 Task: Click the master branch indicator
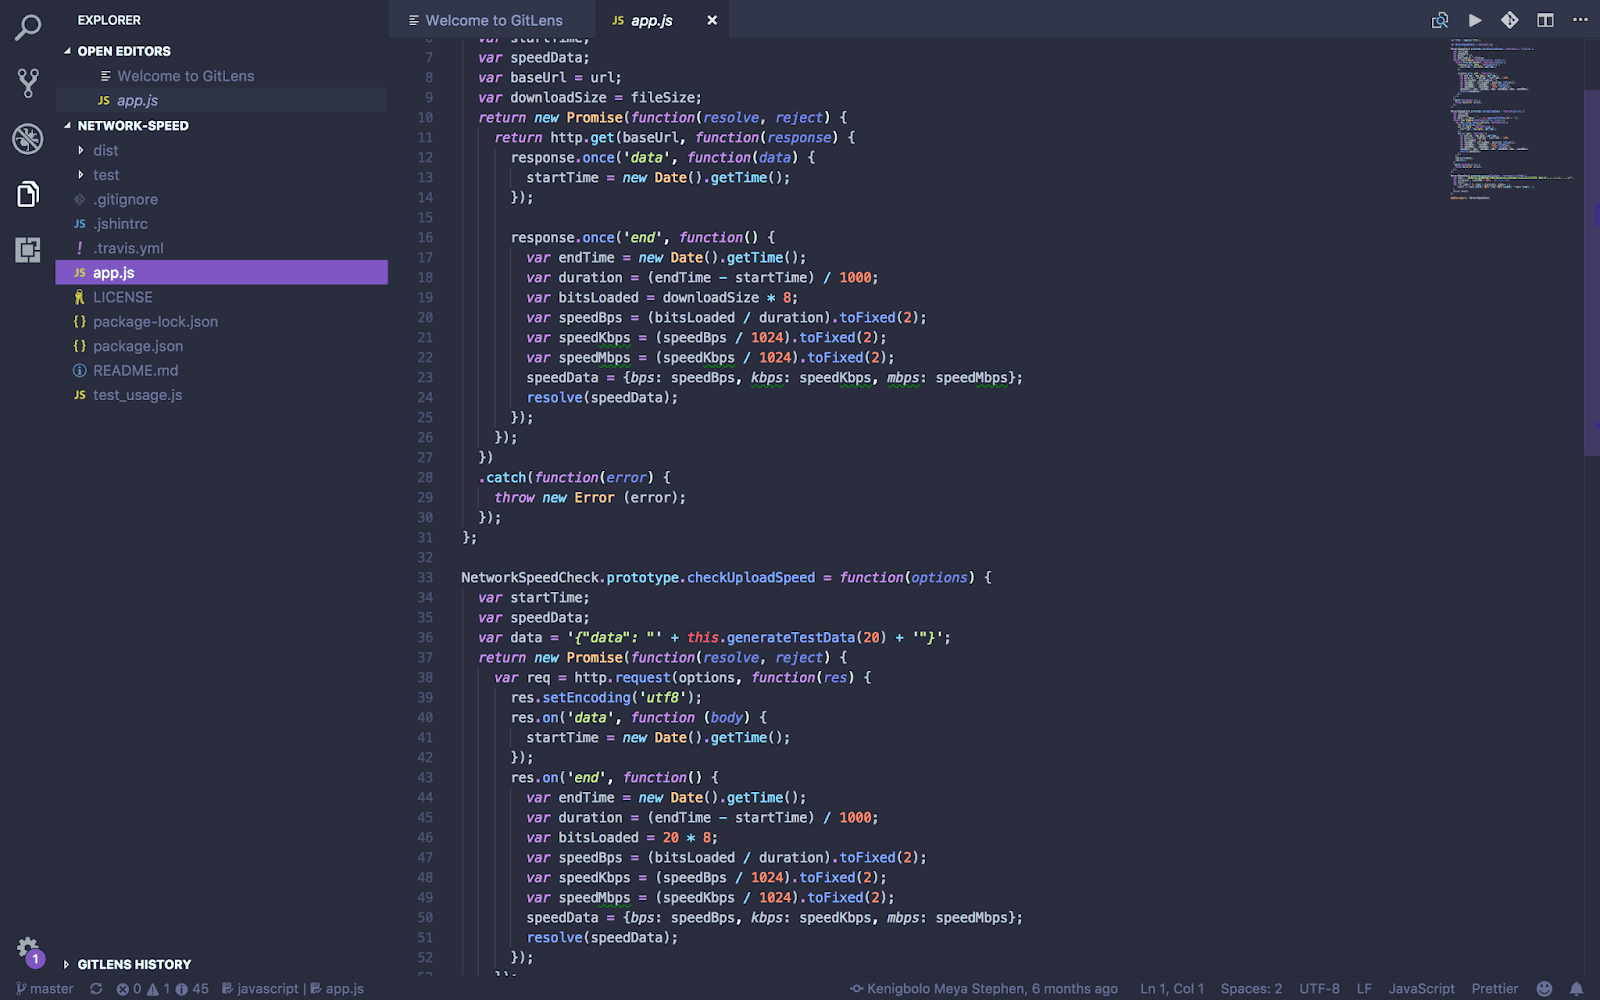(x=45, y=988)
